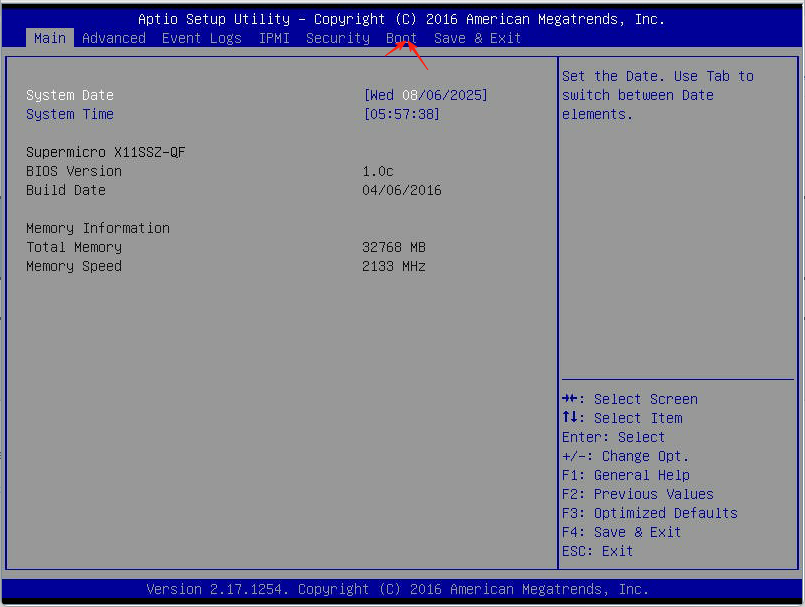Click the Aptio Setup Utility title
Viewport: 805px width, 607px height.
[x=401, y=19]
